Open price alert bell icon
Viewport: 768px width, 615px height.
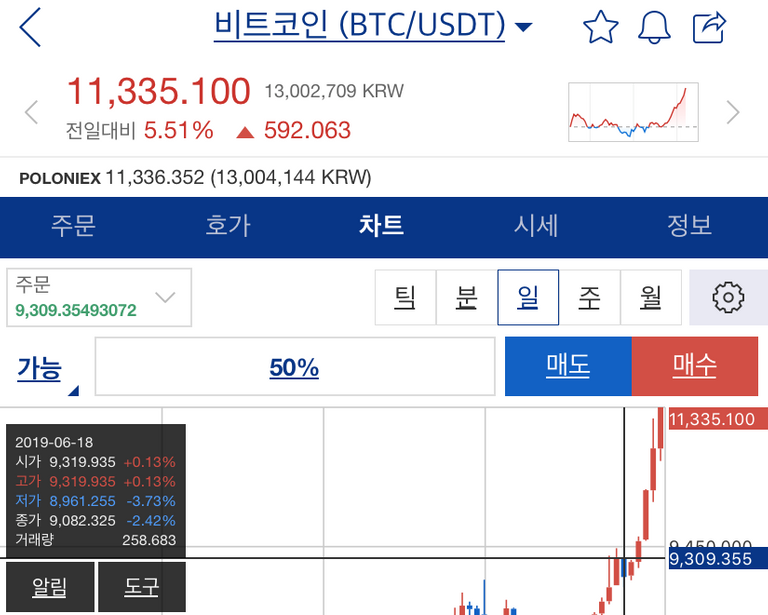pos(655,27)
